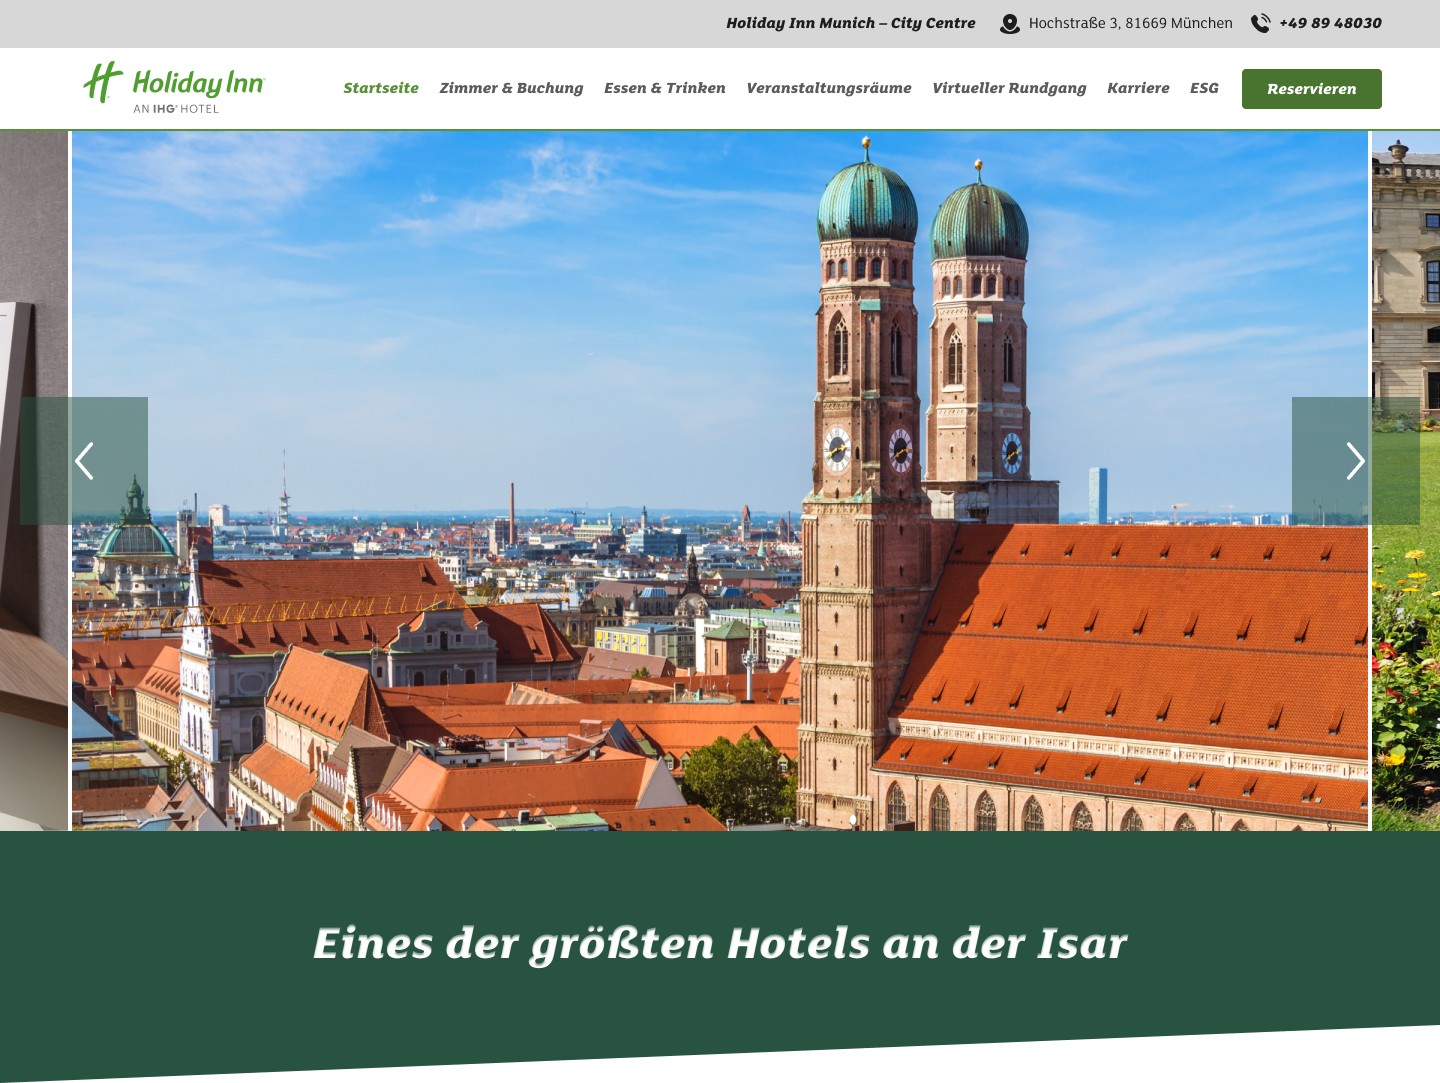Screen dimensions: 1440x1083
Task: Click the Reservieren button
Action: click(1312, 89)
